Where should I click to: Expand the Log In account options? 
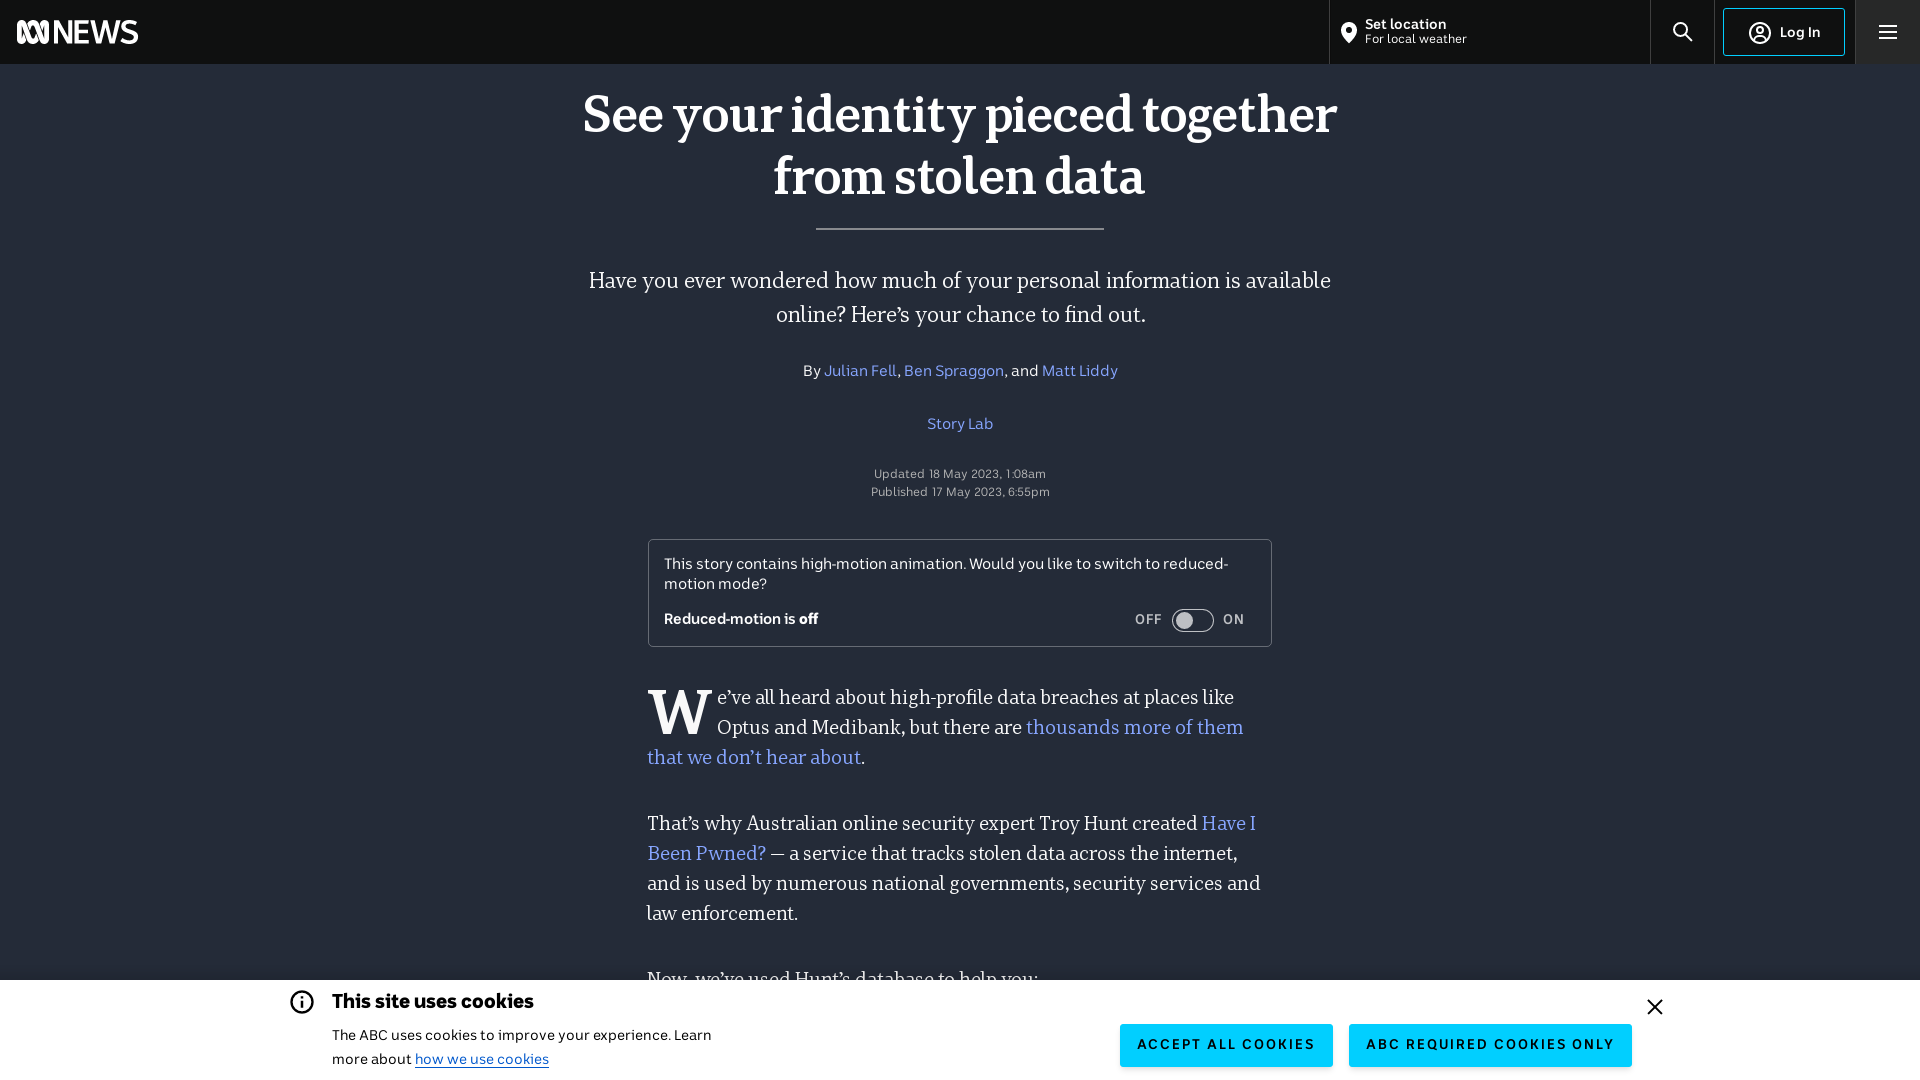[1784, 32]
